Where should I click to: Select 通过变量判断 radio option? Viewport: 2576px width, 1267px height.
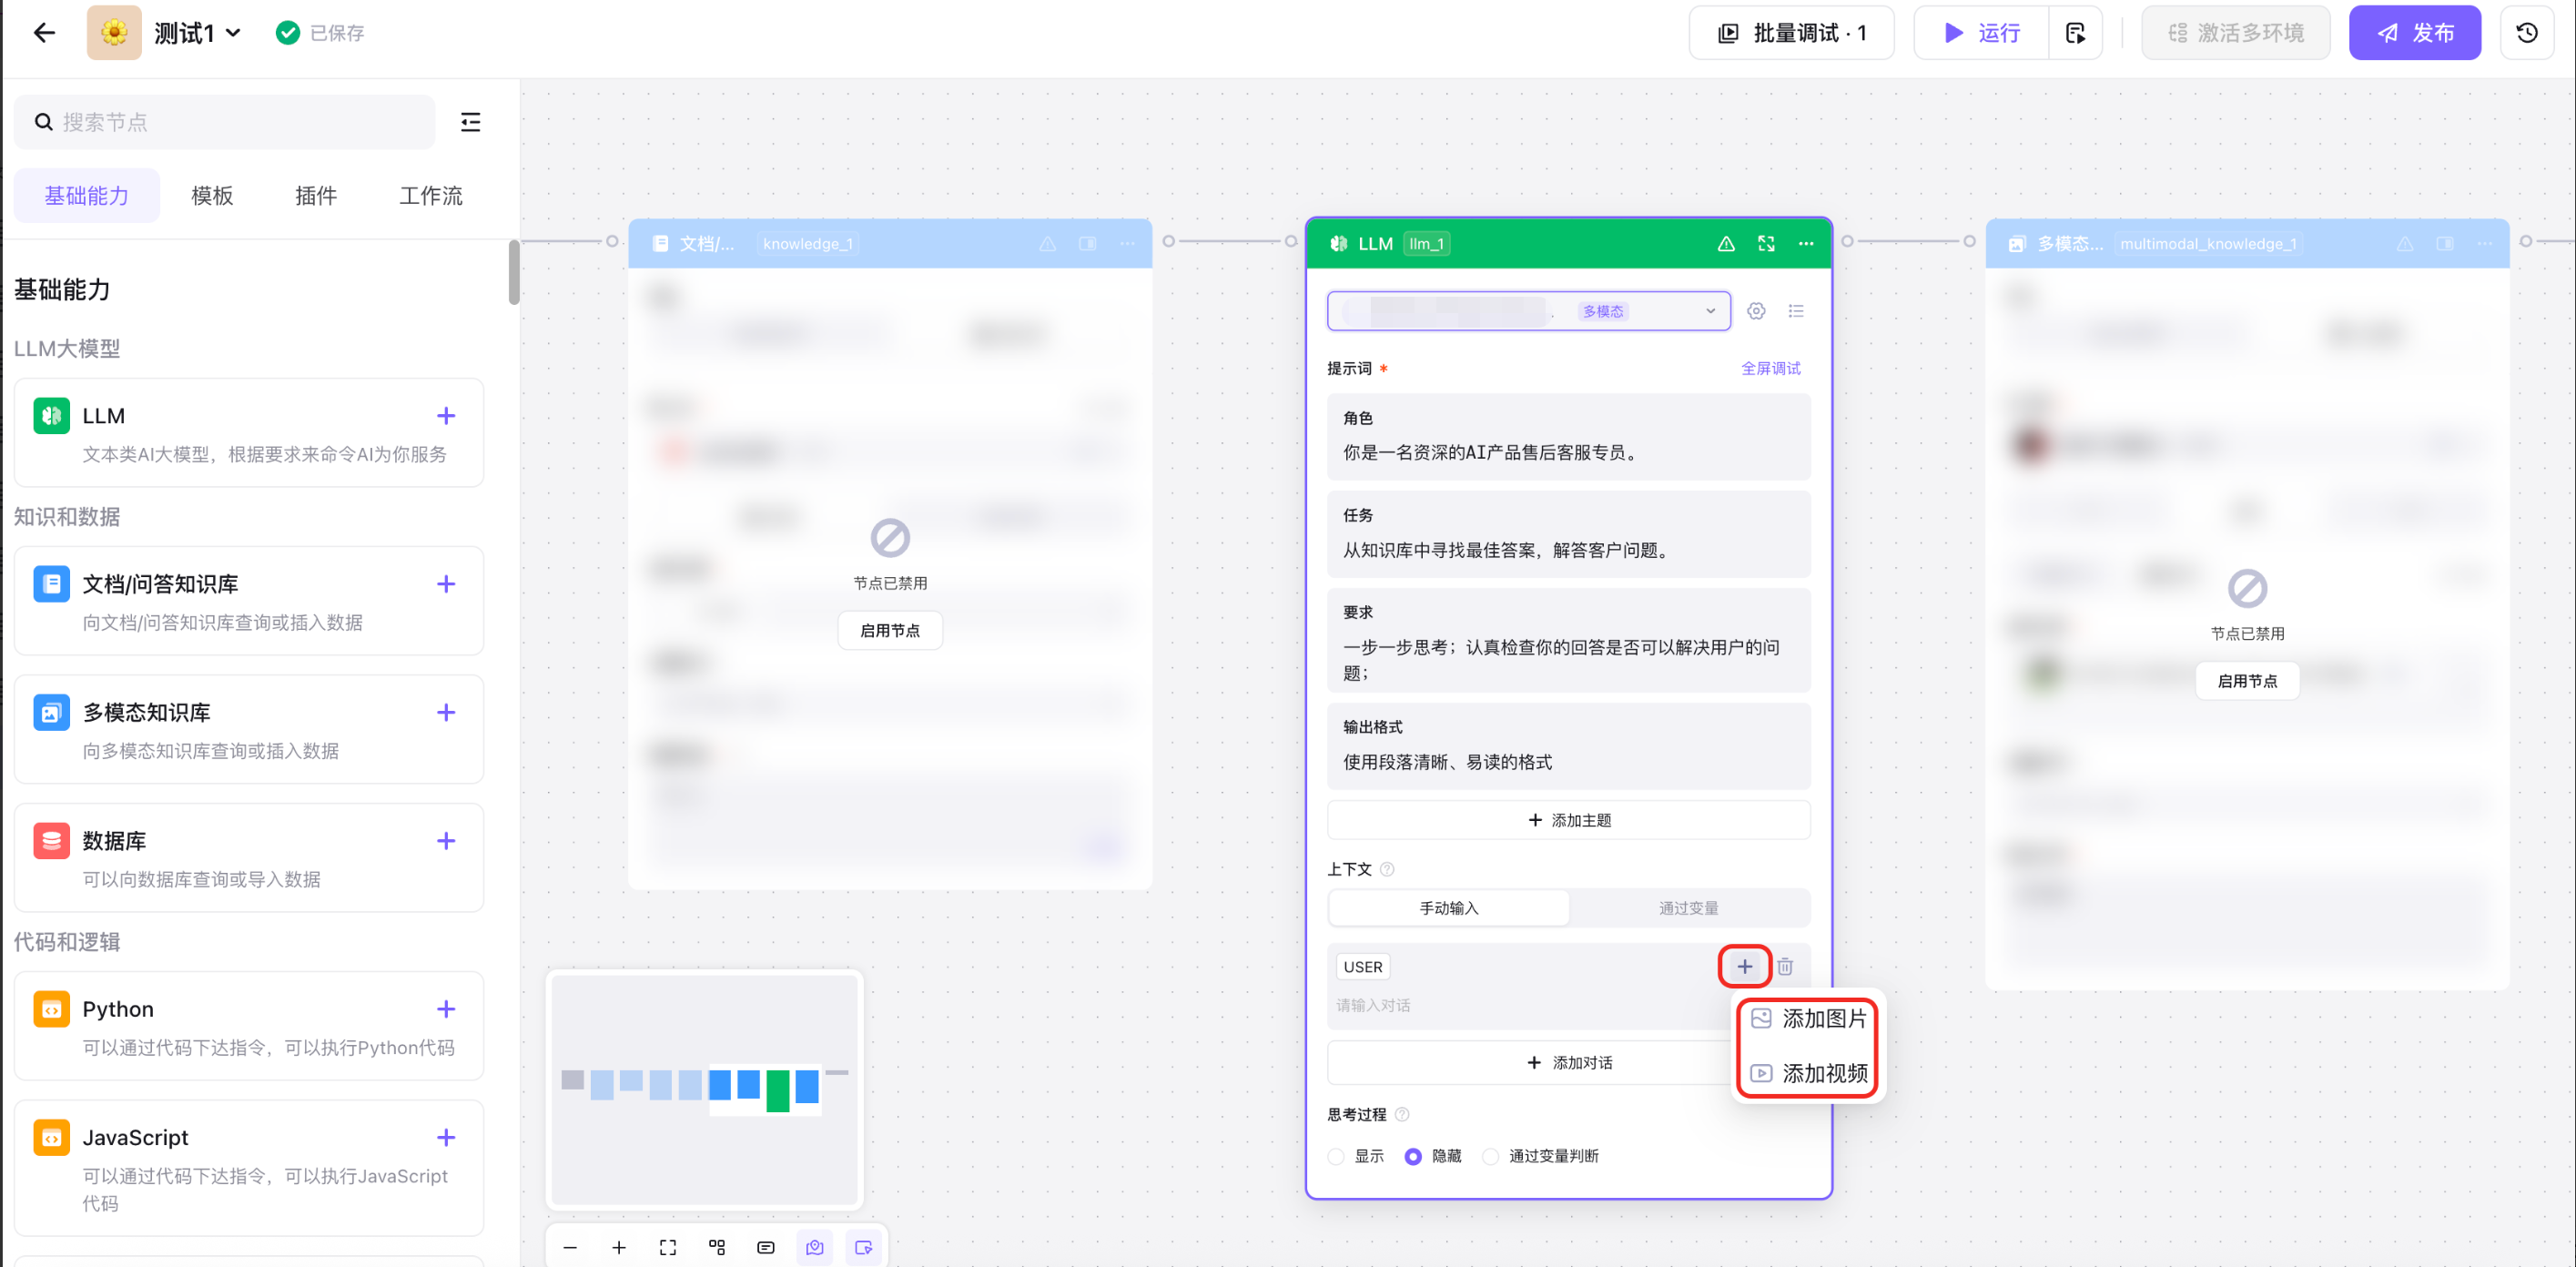[1490, 1156]
